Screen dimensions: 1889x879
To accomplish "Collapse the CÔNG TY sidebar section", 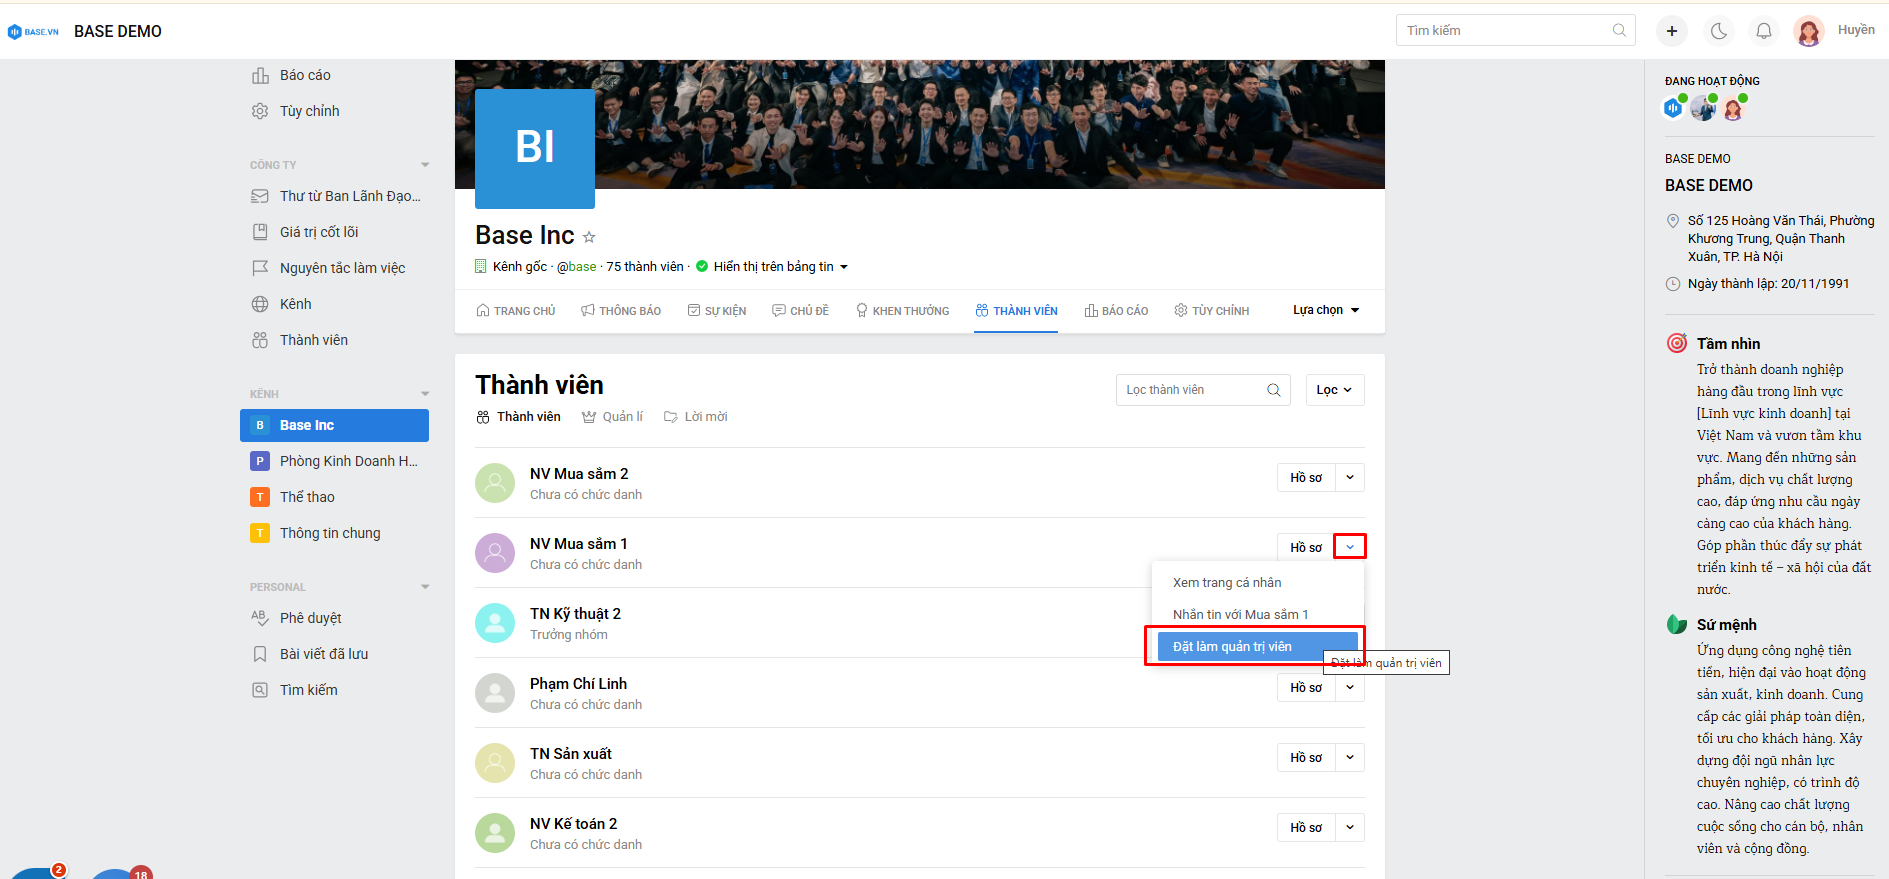I will (x=425, y=165).
